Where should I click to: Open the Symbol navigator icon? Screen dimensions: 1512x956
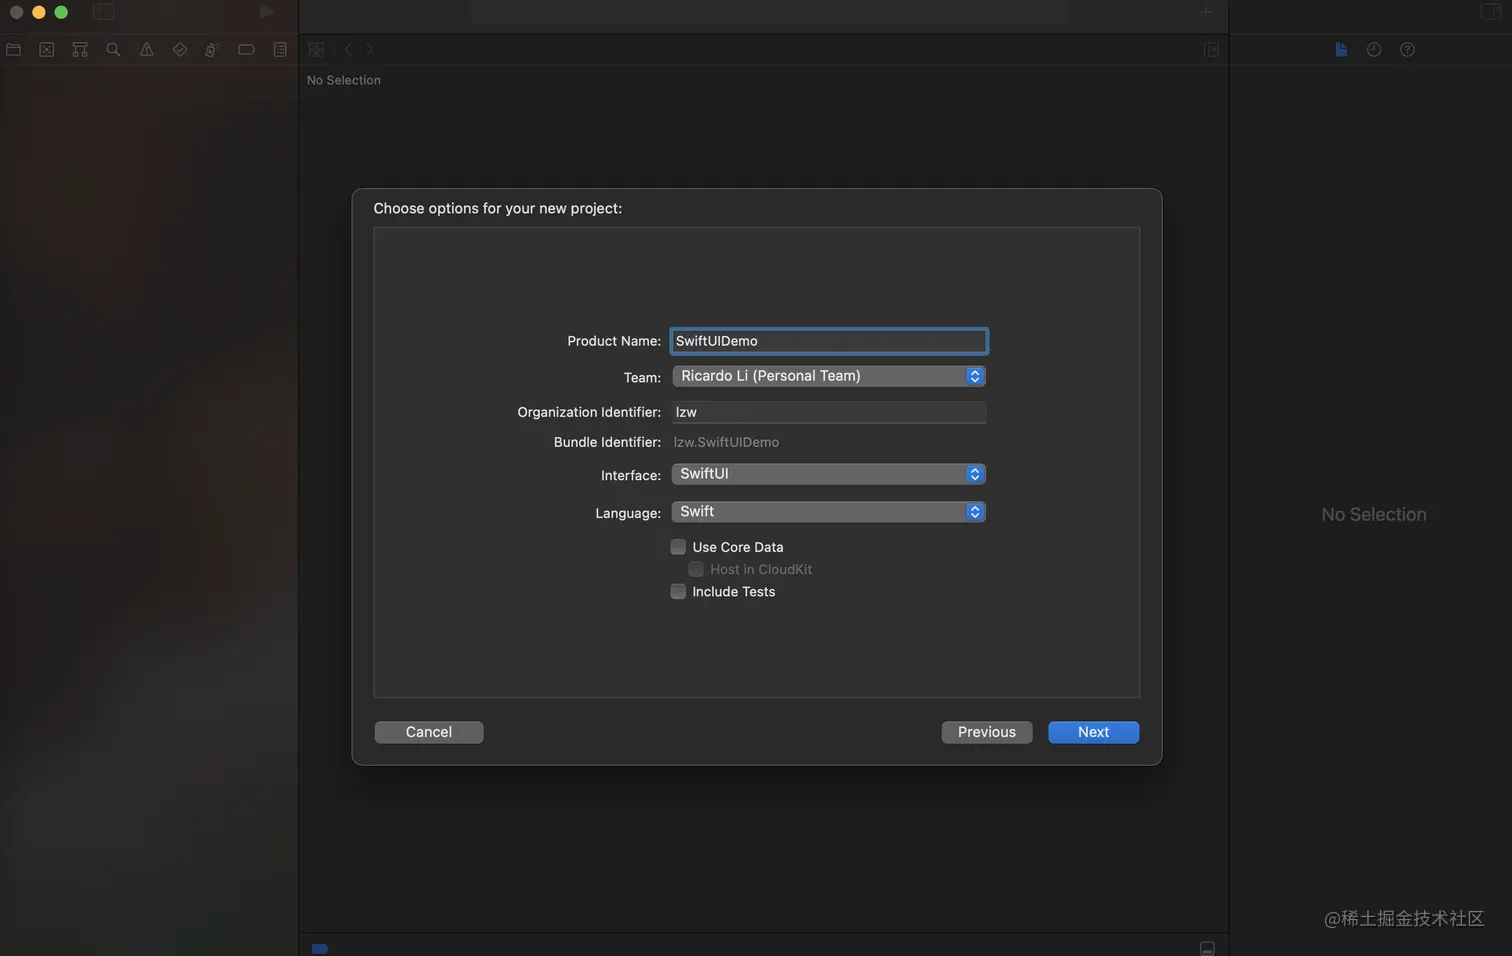click(x=80, y=49)
